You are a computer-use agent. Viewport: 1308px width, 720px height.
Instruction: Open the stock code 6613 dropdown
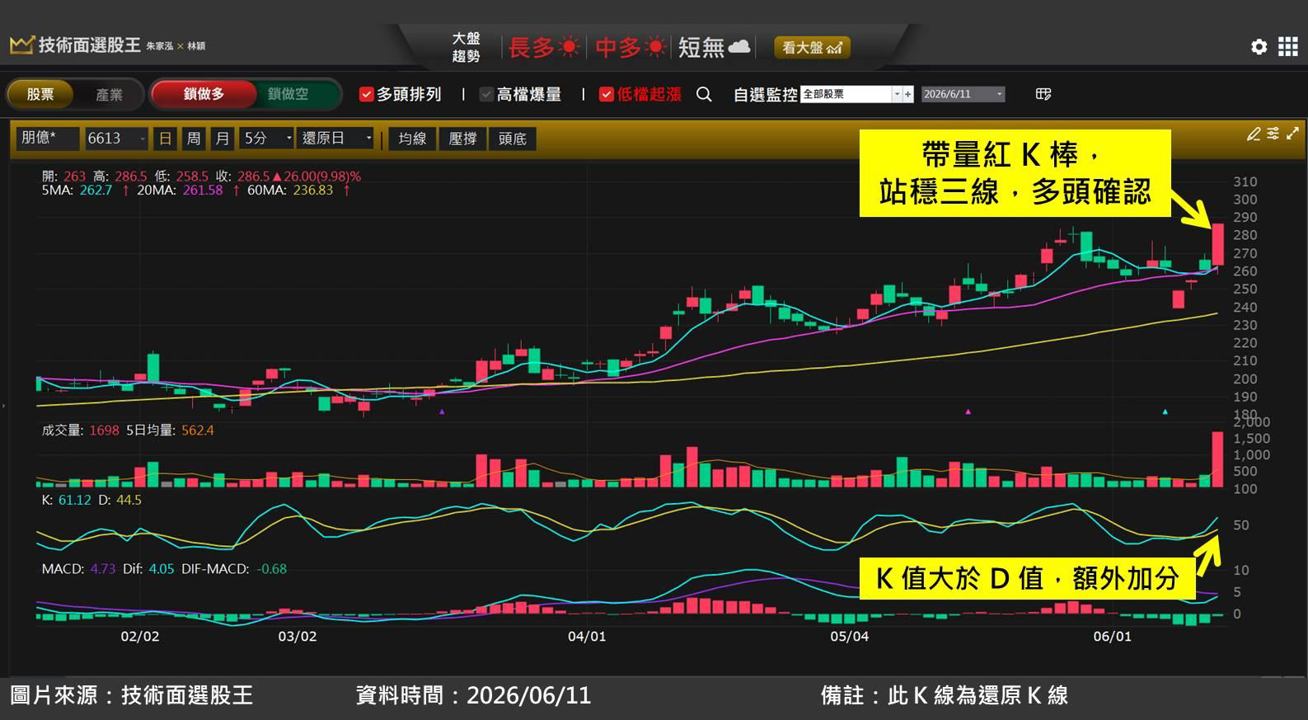[x=116, y=138]
